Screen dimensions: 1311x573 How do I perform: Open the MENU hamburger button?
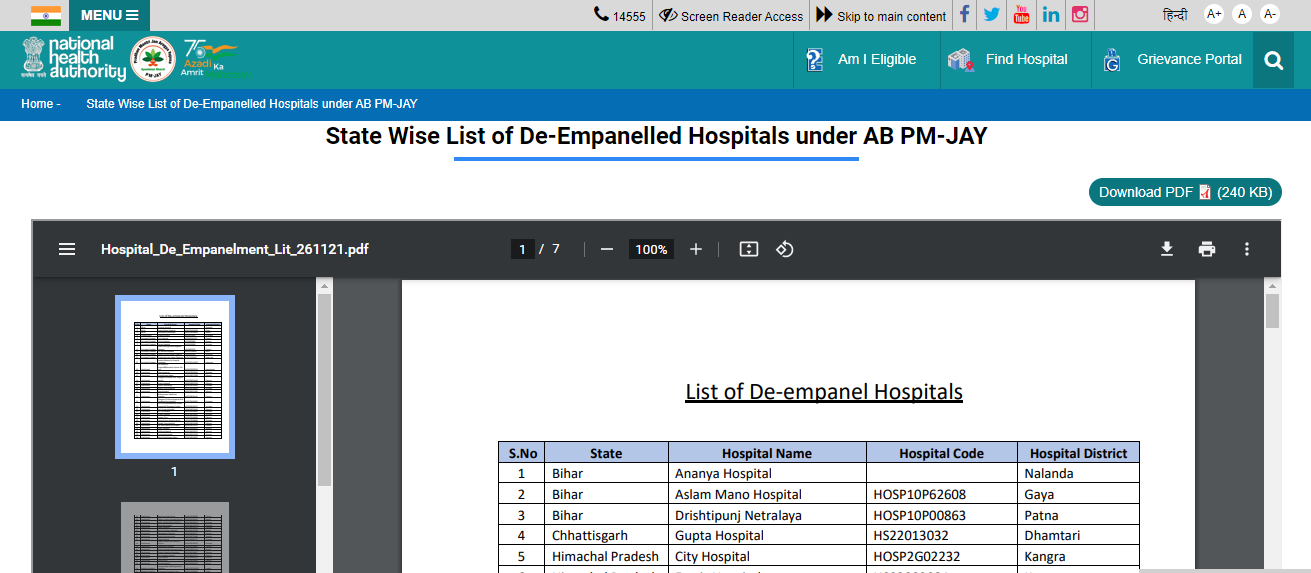[x=109, y=15]
